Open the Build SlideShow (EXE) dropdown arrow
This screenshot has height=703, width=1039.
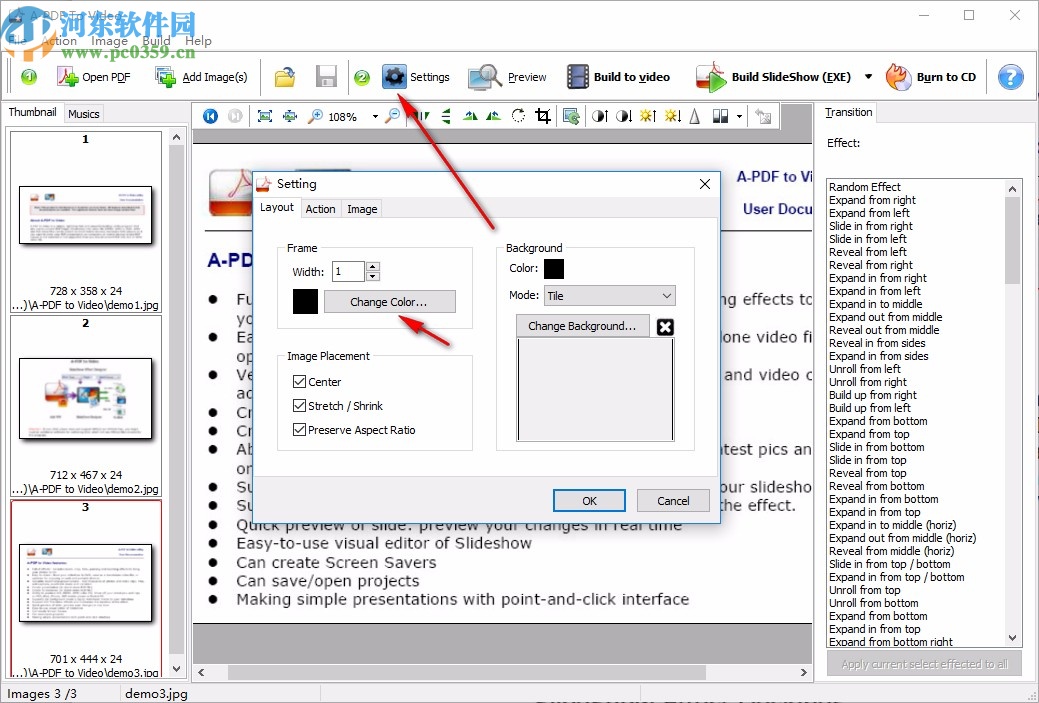pos(868,76)
